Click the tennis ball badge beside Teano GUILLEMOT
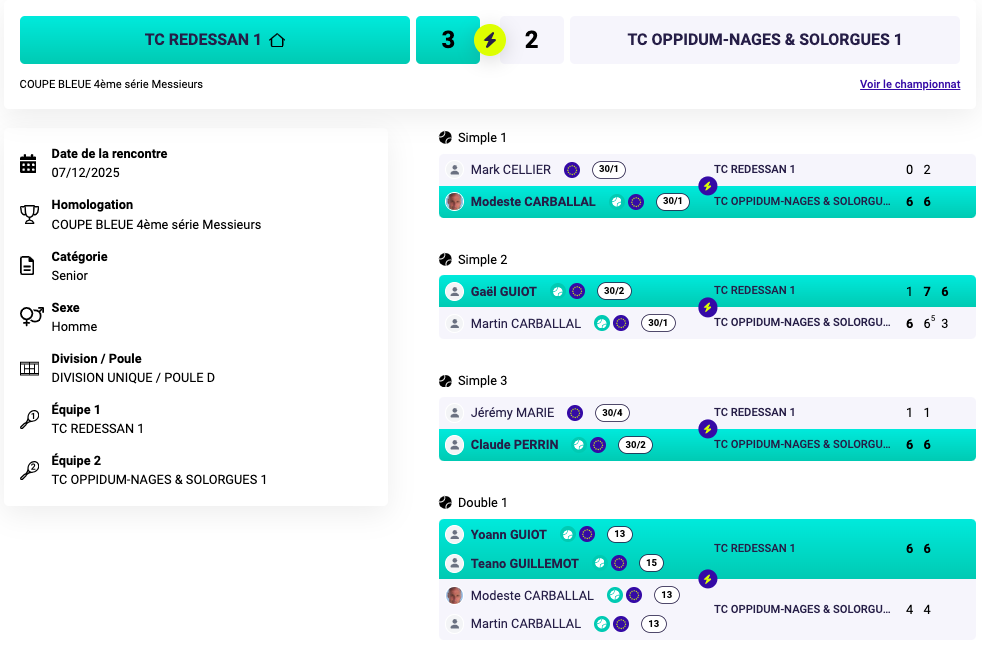 pos(599,563)
